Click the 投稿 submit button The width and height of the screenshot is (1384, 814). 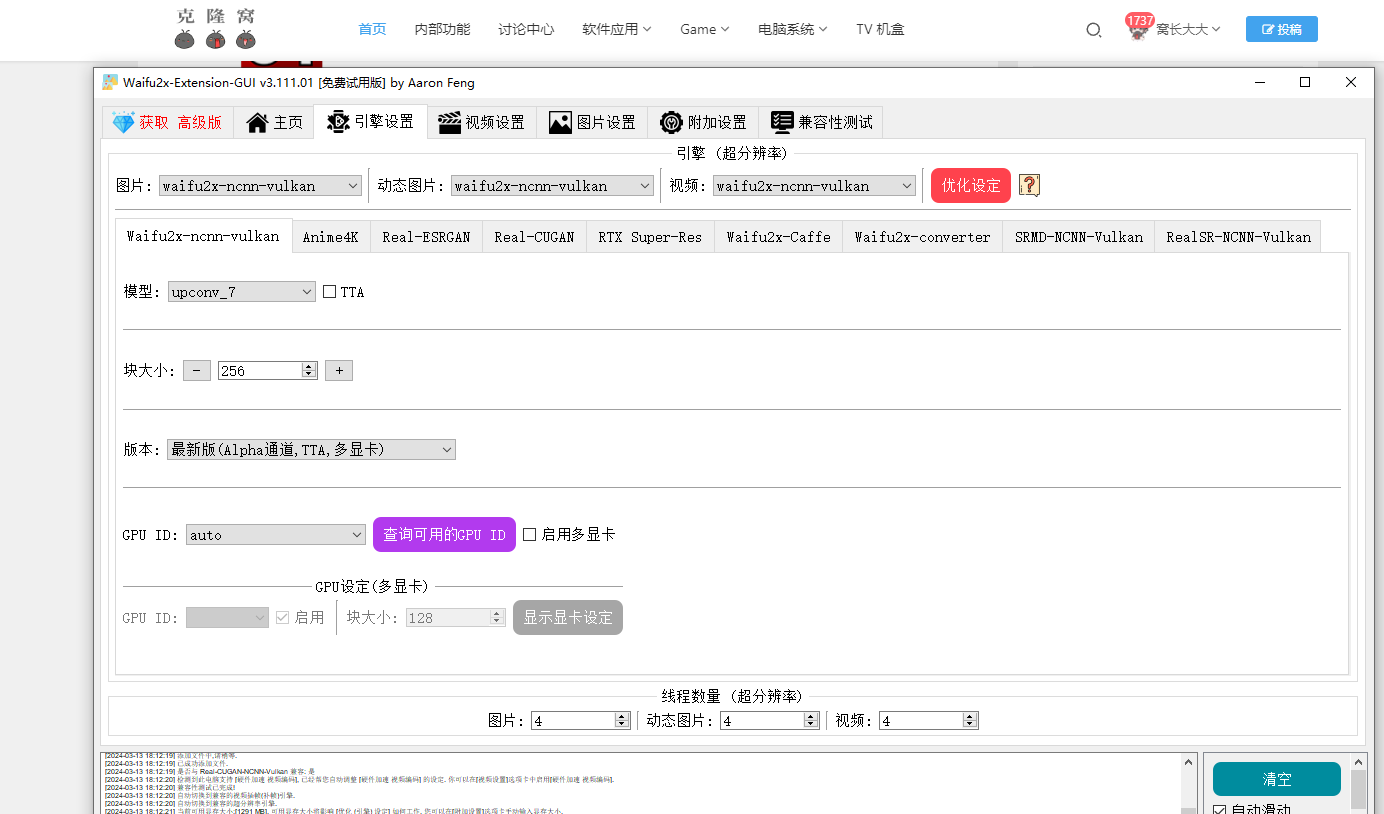tap(1282, 29)
